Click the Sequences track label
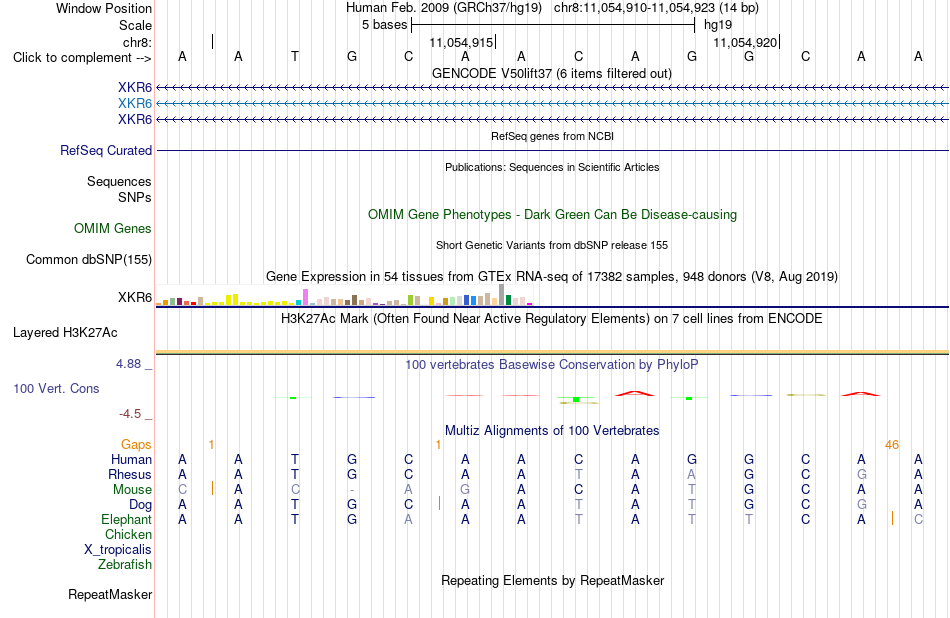 [x=119, y=181]
